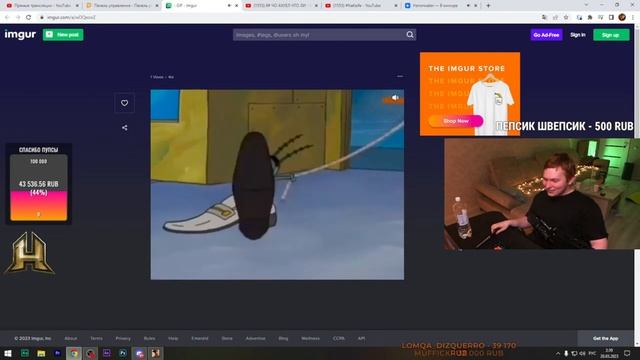This screenshot has width=640, height=360.
Task: Open the Go Ad-Free offer
Action: tap(546, 35)
